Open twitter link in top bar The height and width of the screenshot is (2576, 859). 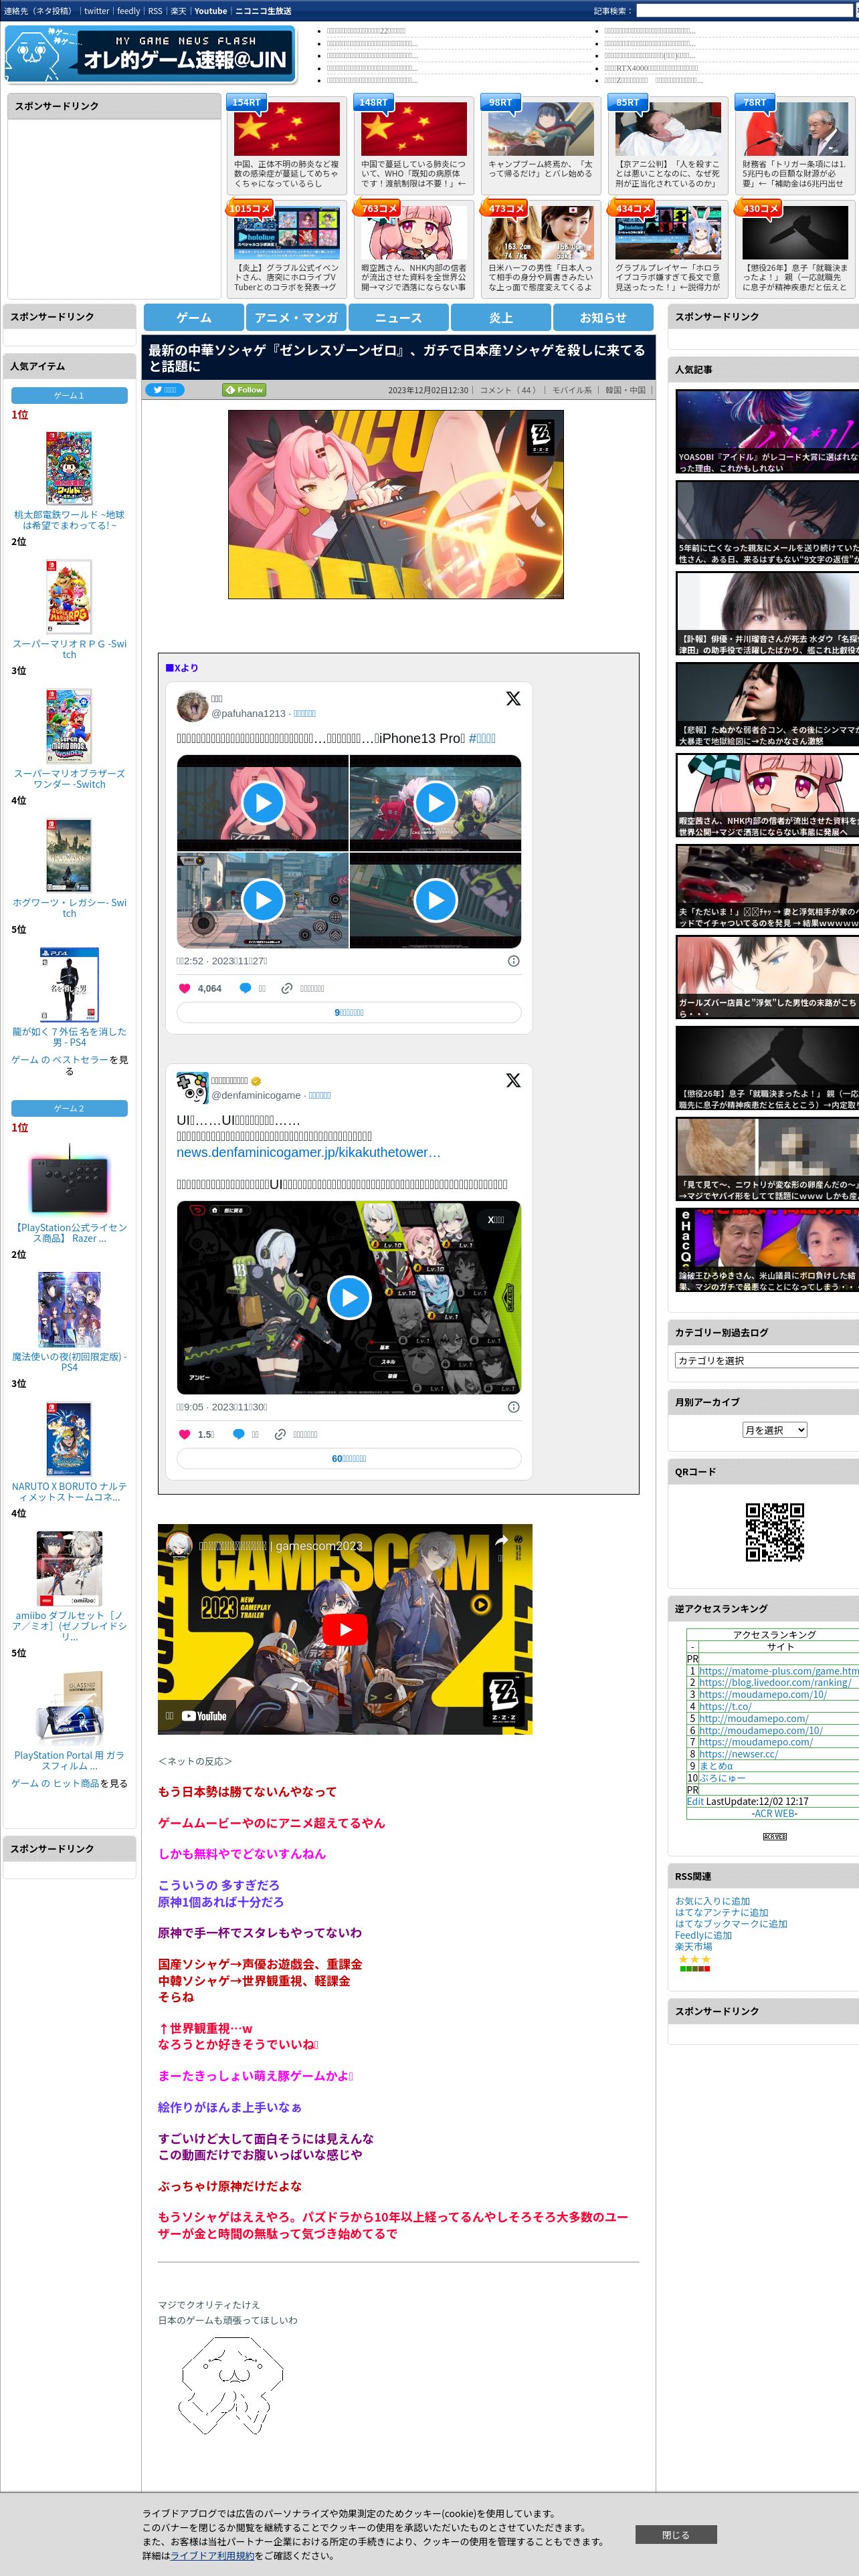coord(96,11)
